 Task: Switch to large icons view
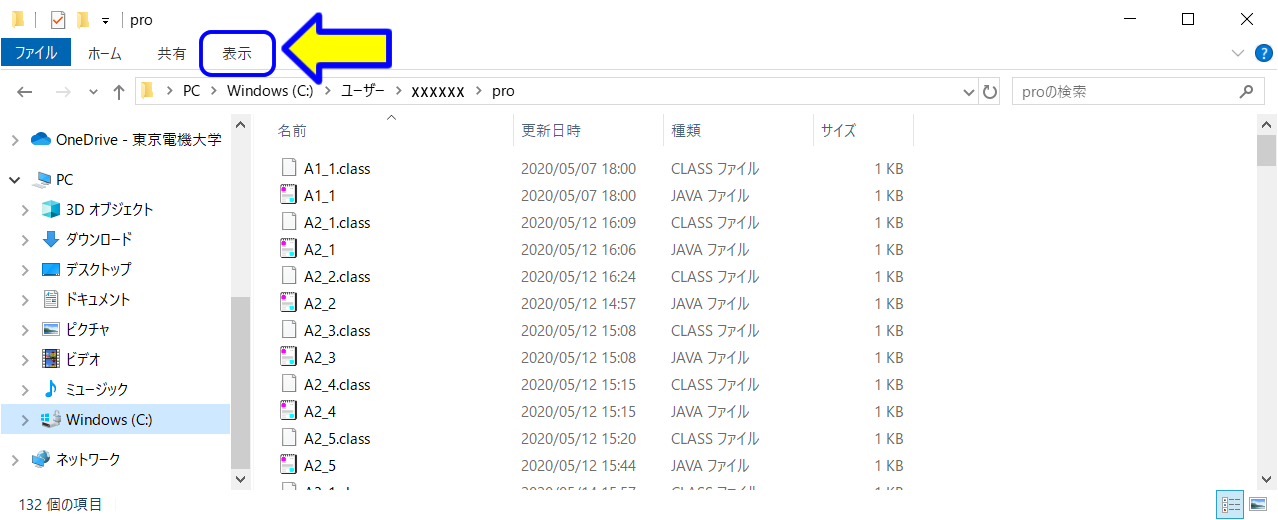coord(1258,505)
